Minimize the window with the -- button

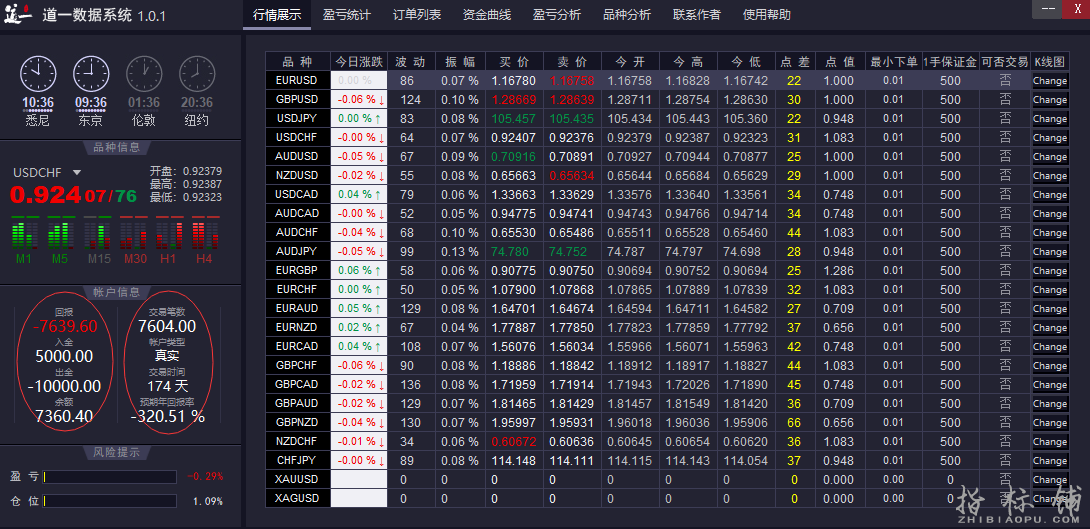pyautogui.click(x=1048, y=8)
